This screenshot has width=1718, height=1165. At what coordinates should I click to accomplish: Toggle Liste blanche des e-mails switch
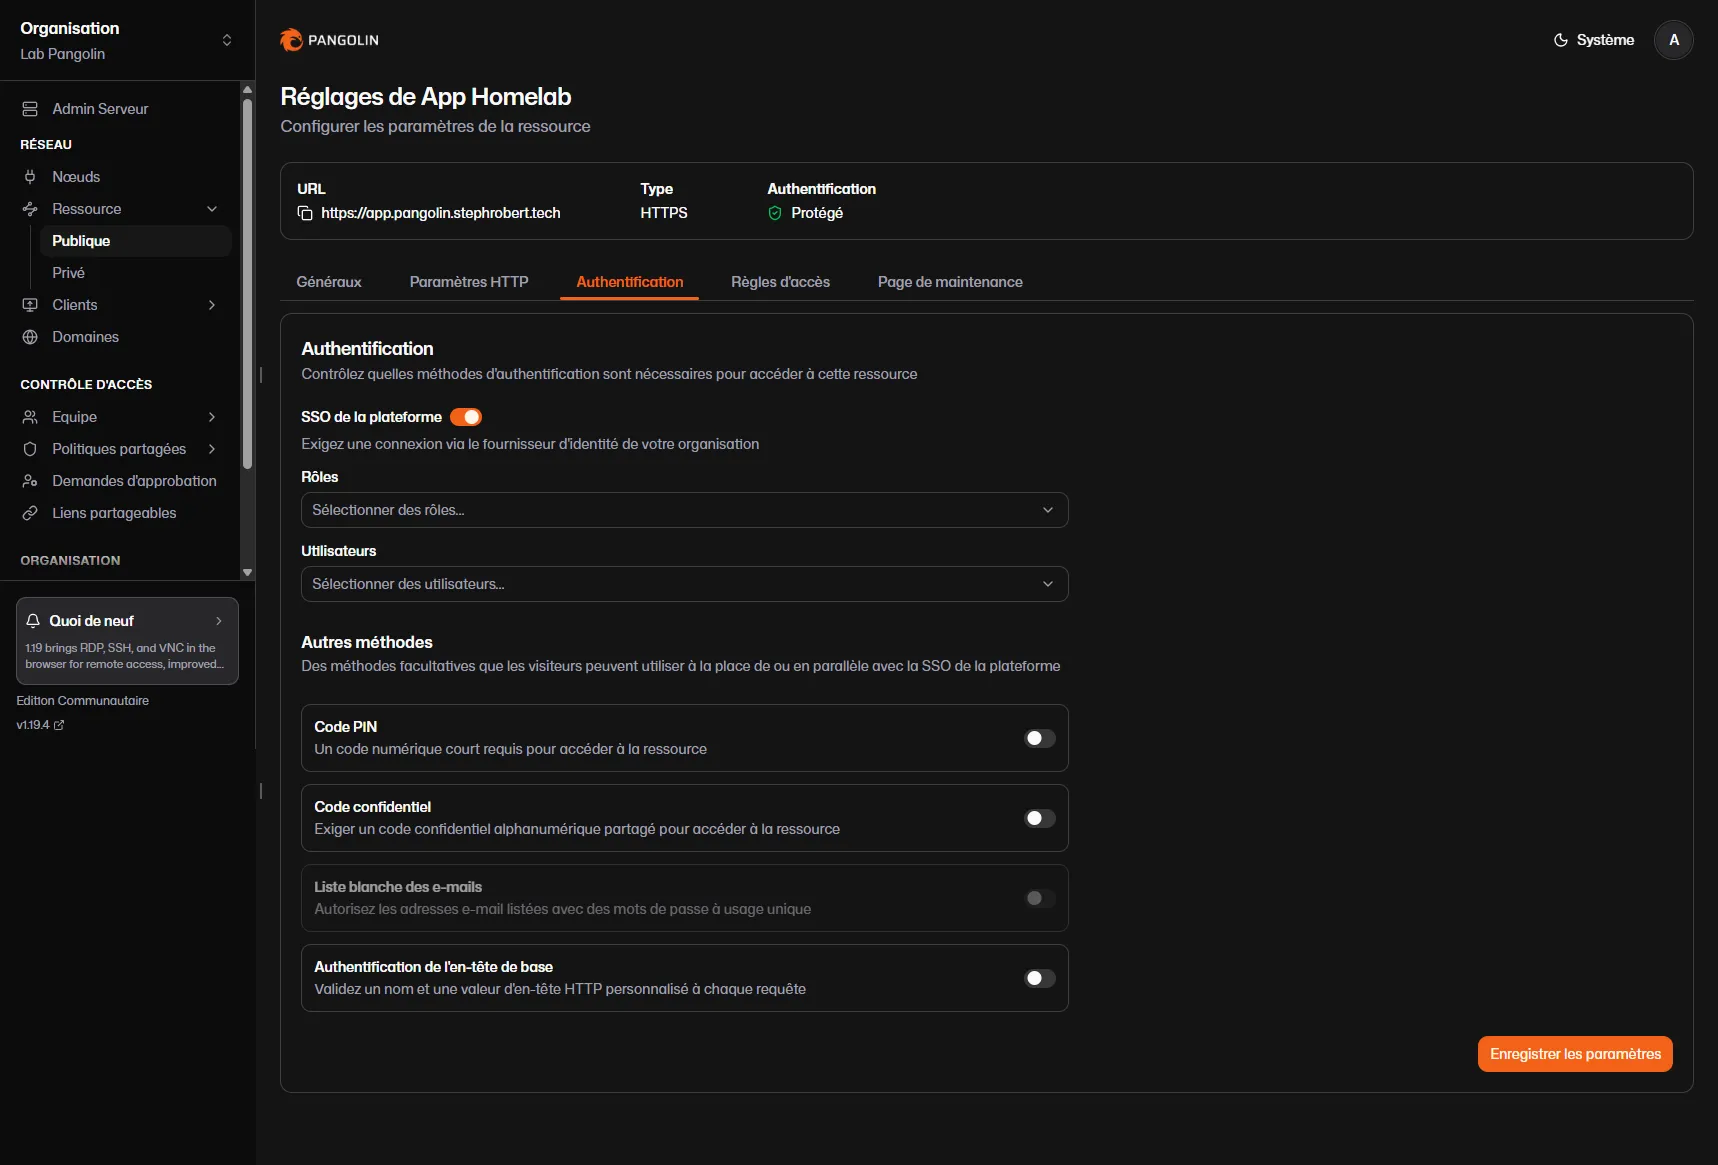pyautogui.click(x=1040, y=898)
